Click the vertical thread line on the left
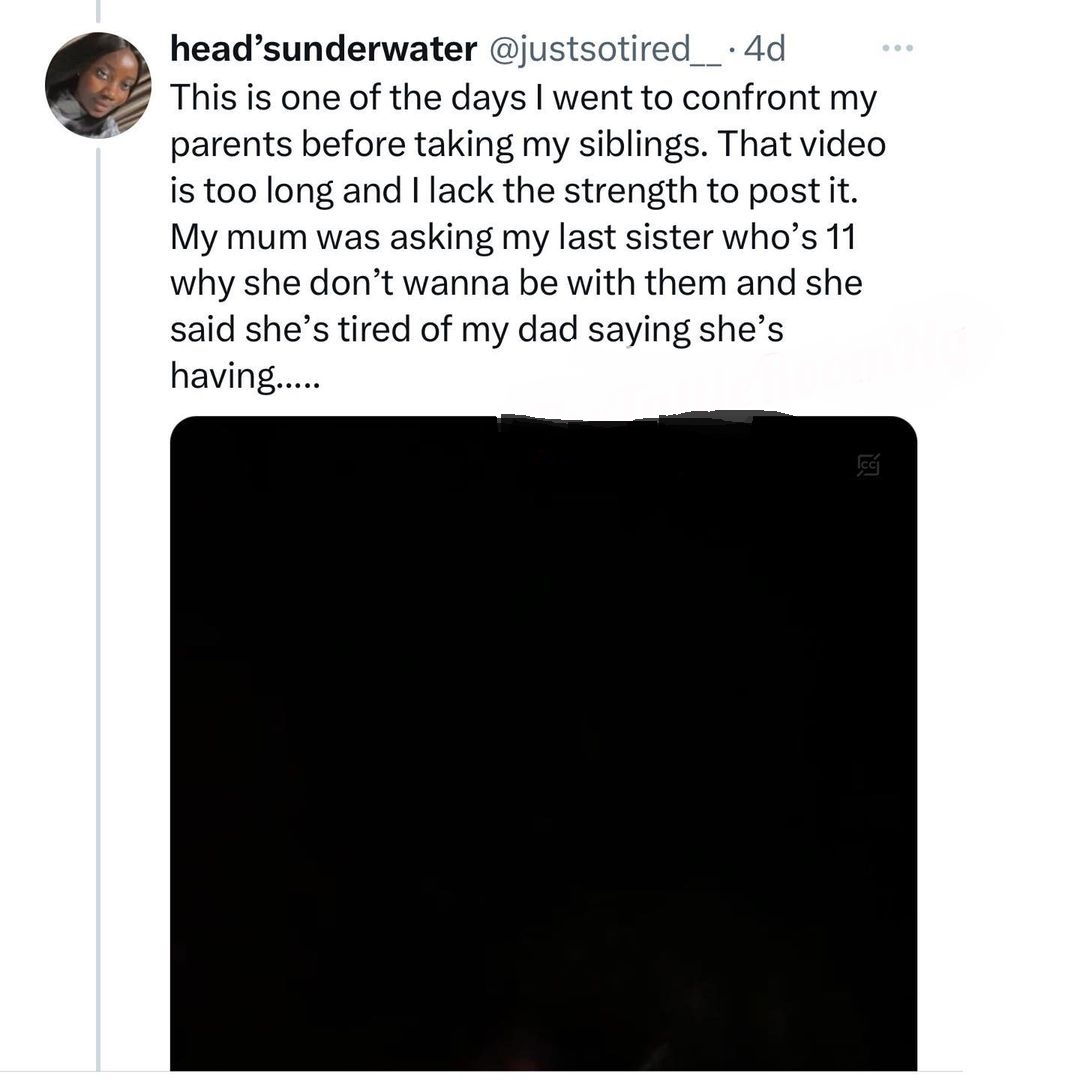This screenshot has height=1080, width=1080. (x=98, y=600)
